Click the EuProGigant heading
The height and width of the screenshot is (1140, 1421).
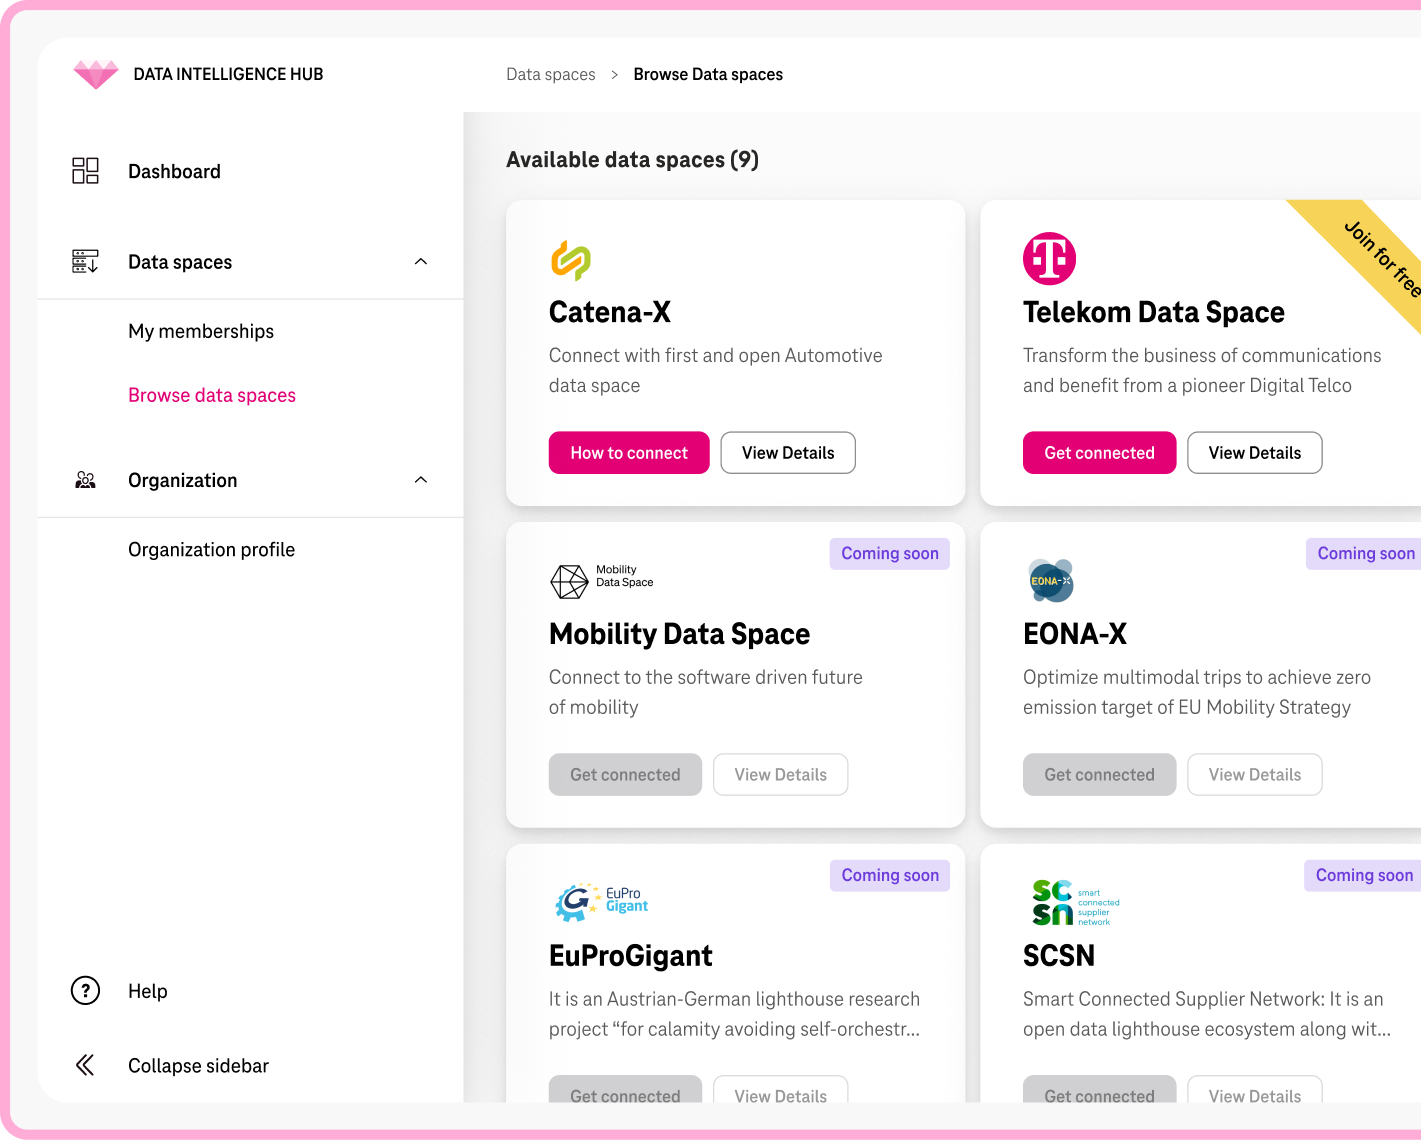(631, 957)
